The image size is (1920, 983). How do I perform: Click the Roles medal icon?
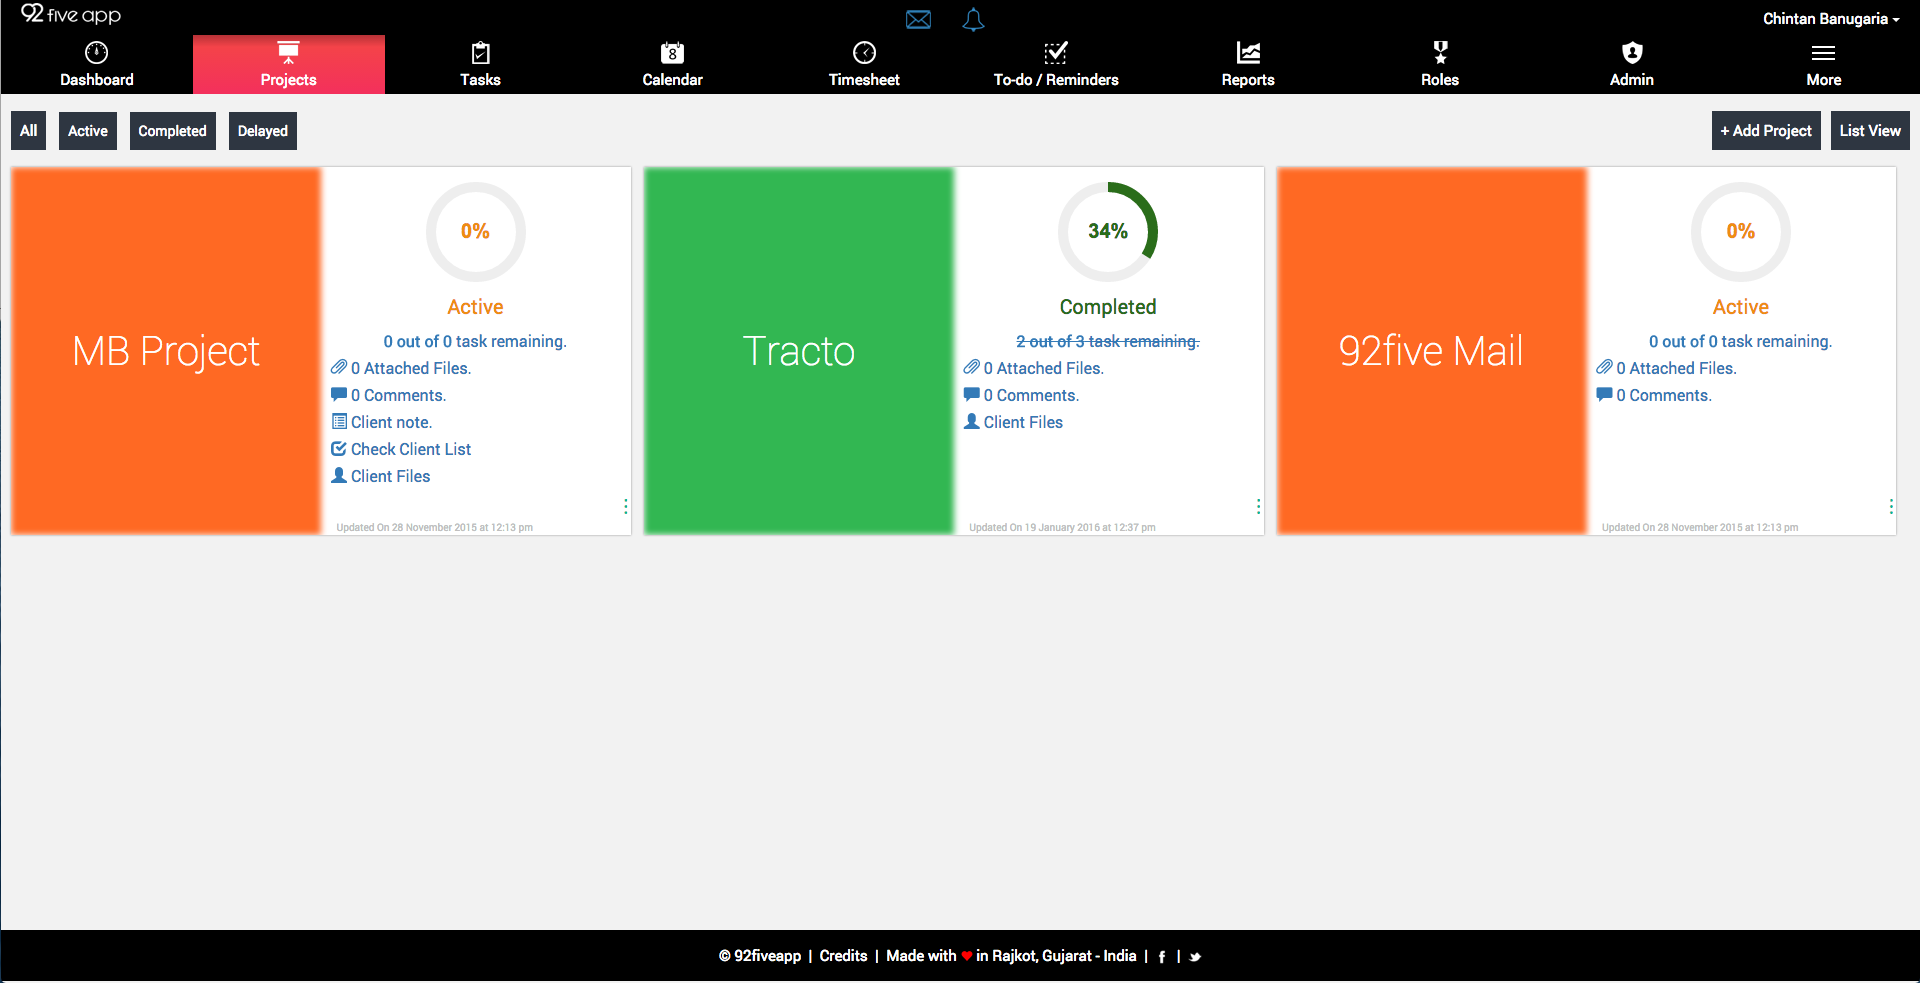[x=1440, y=52]
